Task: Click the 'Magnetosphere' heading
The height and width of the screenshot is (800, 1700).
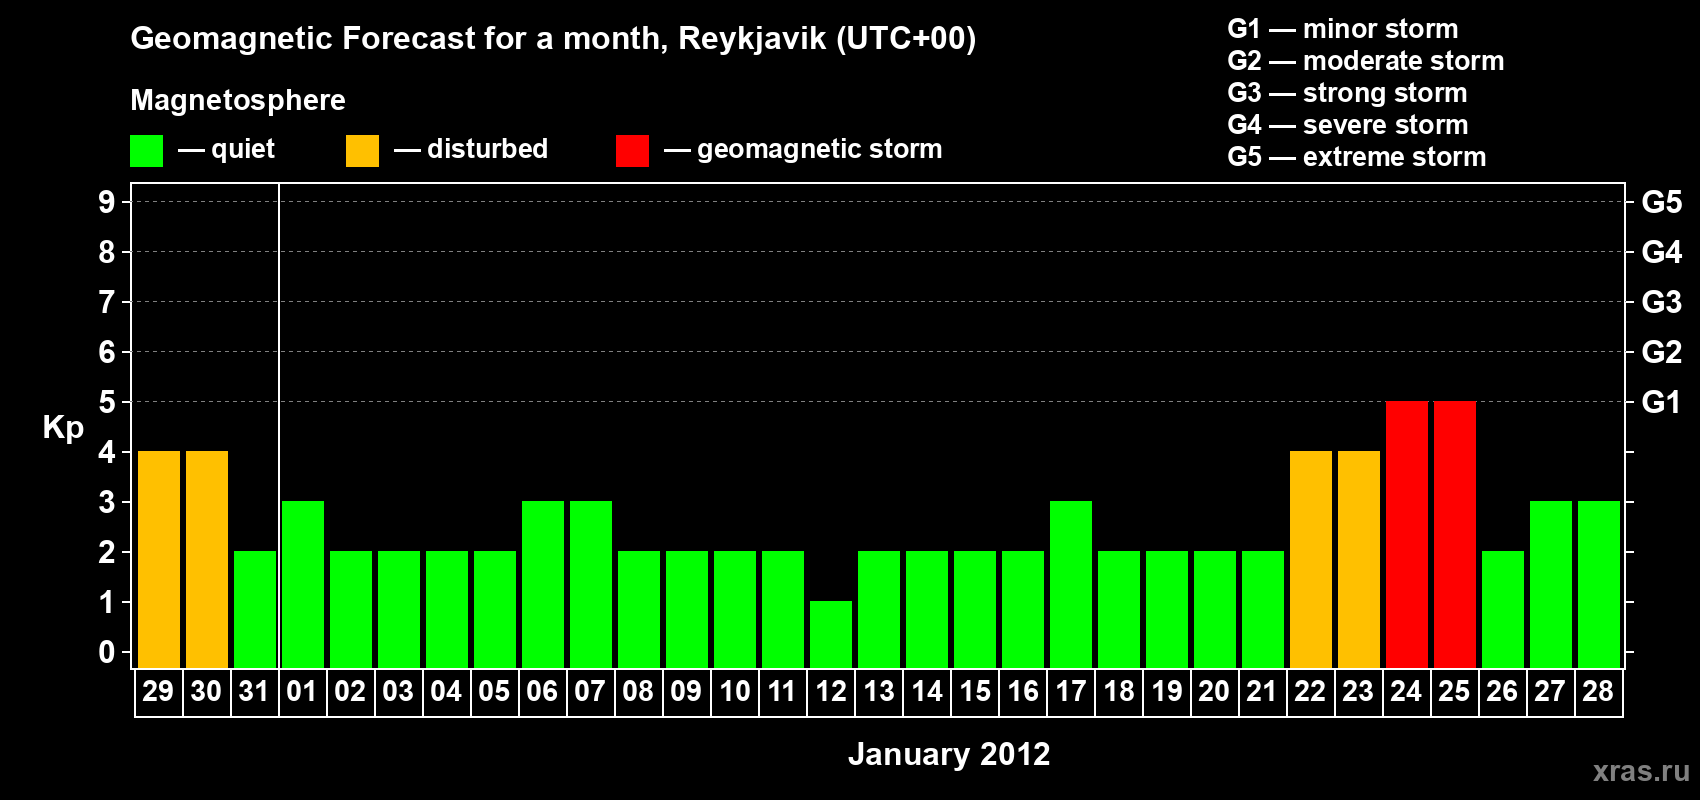Action: [x=238, y=101]
